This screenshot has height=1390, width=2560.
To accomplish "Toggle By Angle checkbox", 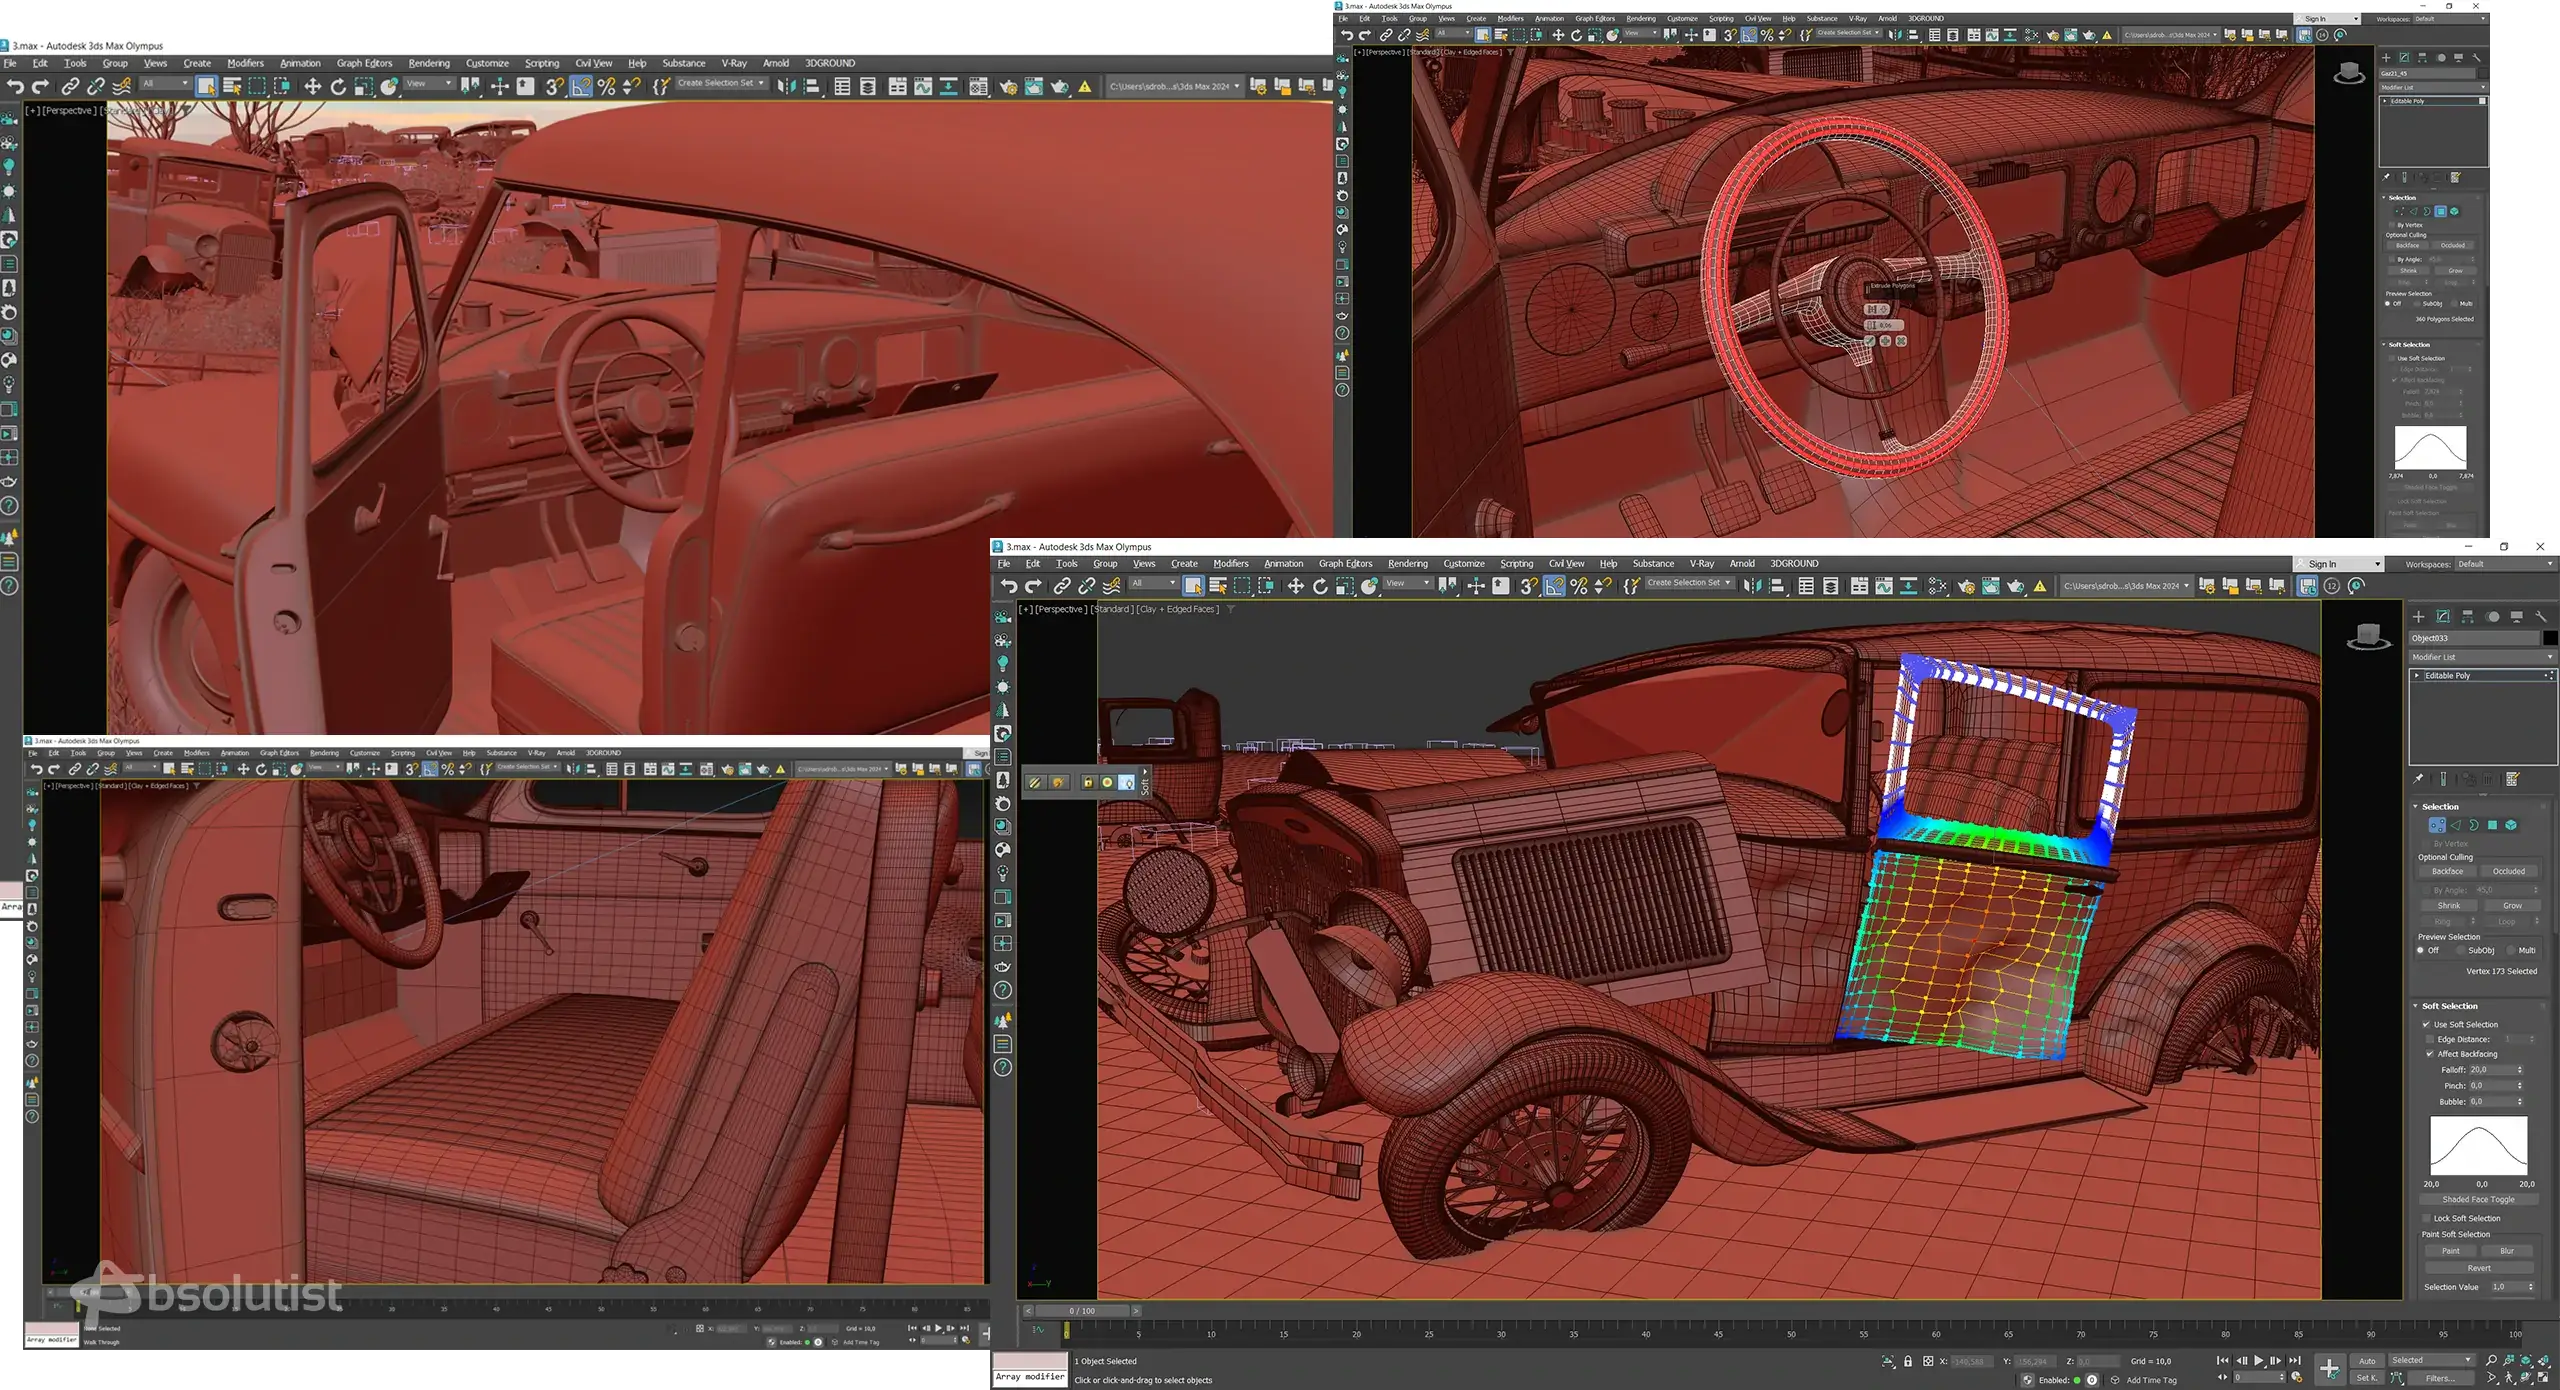I will click(x=2426, y=890).
